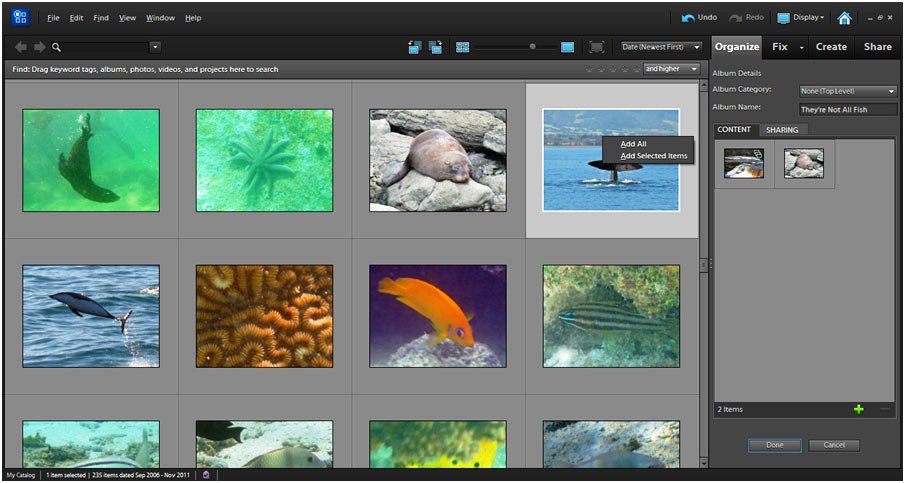This screenshot has width=905, height=483.
Task: Set rating with the fifth star
Action: tap(636, 69)
